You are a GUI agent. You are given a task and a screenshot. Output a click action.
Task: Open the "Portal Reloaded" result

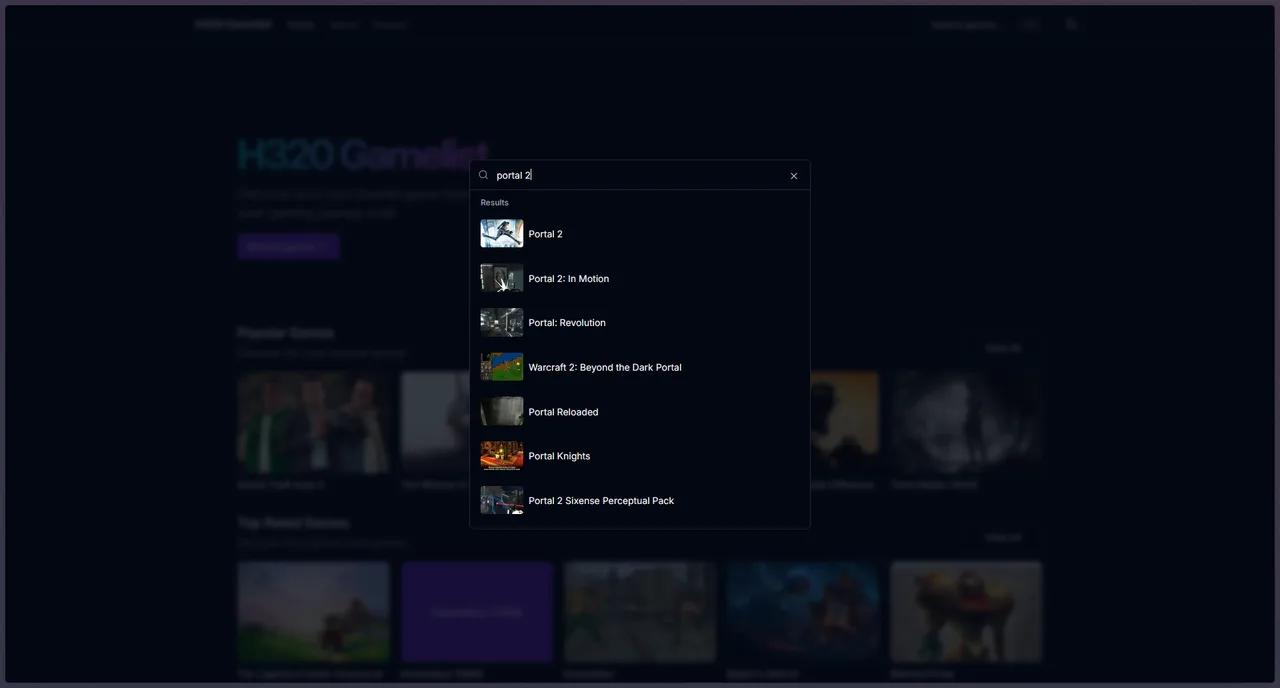point(640,412)
